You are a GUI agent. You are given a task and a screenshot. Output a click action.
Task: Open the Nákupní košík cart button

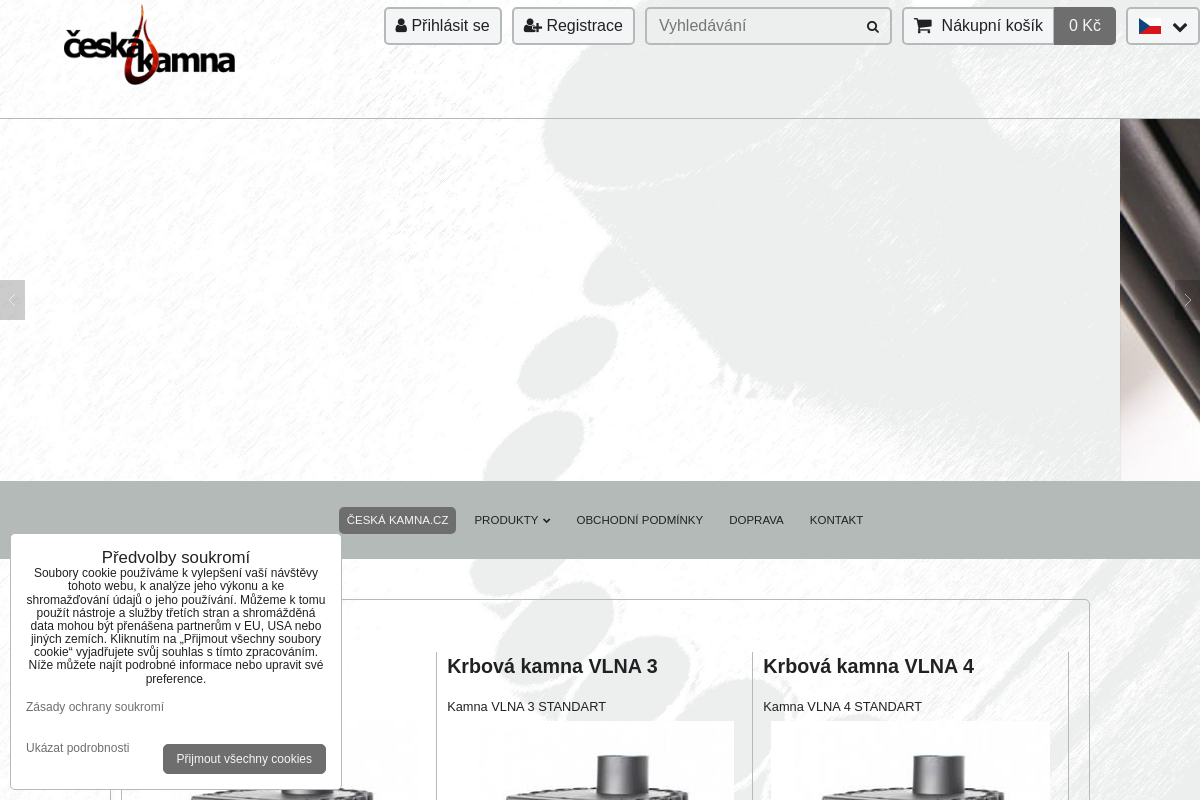pos(978,26)
